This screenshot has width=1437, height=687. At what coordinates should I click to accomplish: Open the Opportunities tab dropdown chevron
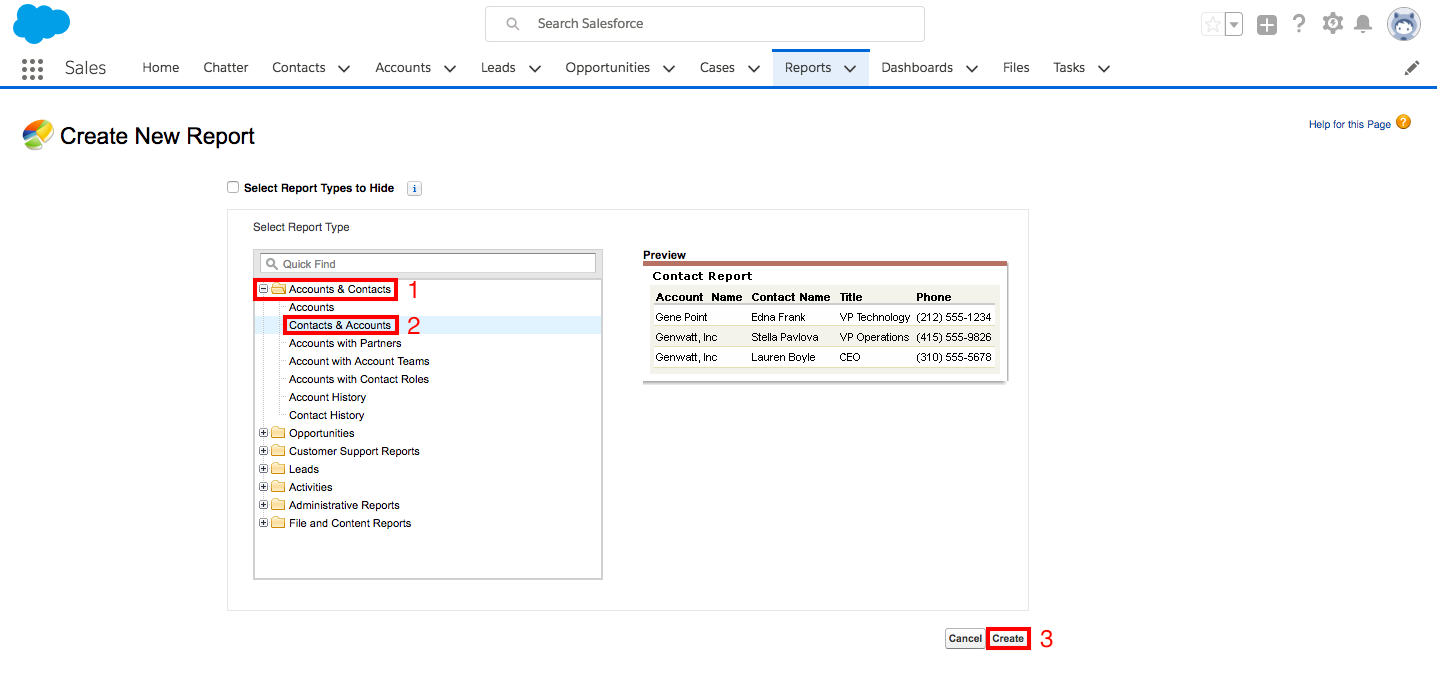click(669, 69)
